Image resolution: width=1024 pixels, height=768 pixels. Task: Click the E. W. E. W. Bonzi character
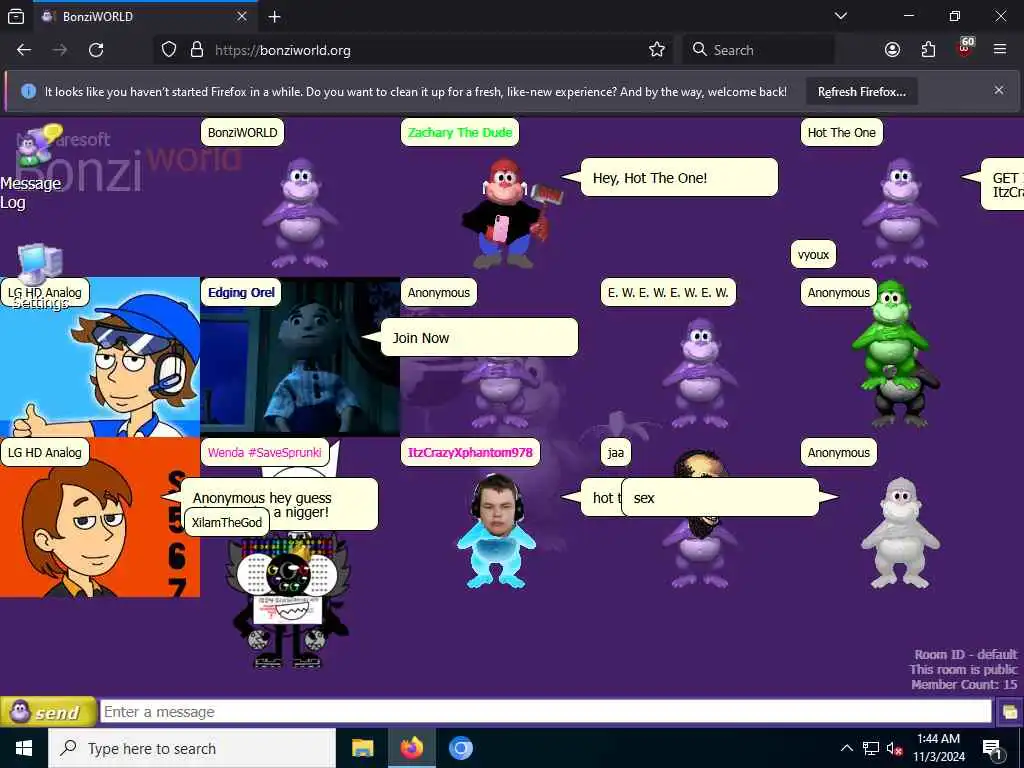tap(700, 373)
